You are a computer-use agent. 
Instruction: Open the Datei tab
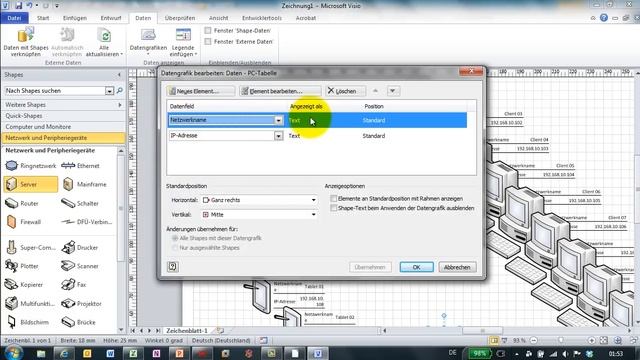click(x=14, y=18)
